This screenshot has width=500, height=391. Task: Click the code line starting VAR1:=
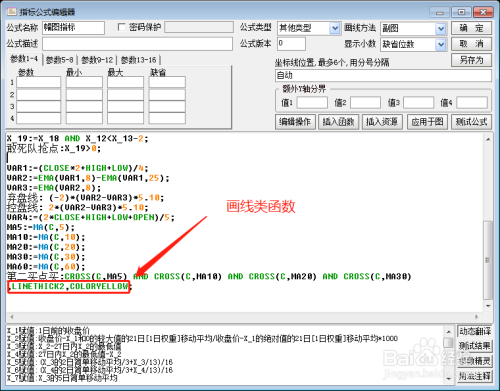tap(77, 168)
